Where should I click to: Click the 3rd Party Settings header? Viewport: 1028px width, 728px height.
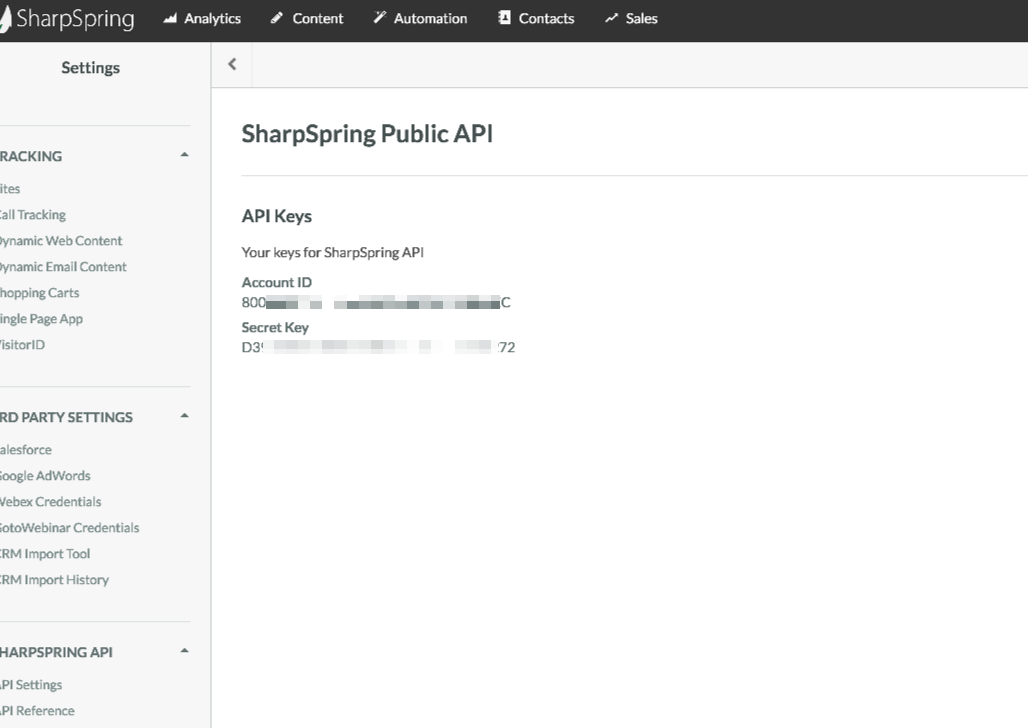66,417
